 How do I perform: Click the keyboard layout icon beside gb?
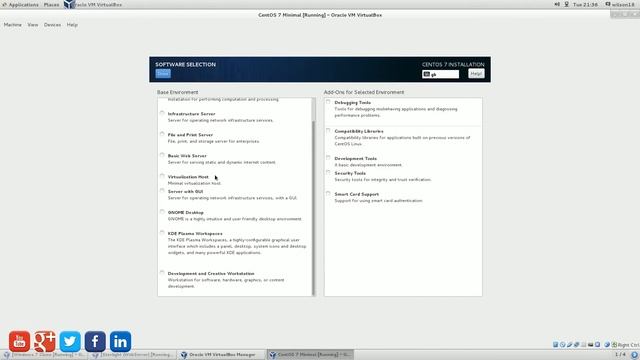tap(427, 74)
